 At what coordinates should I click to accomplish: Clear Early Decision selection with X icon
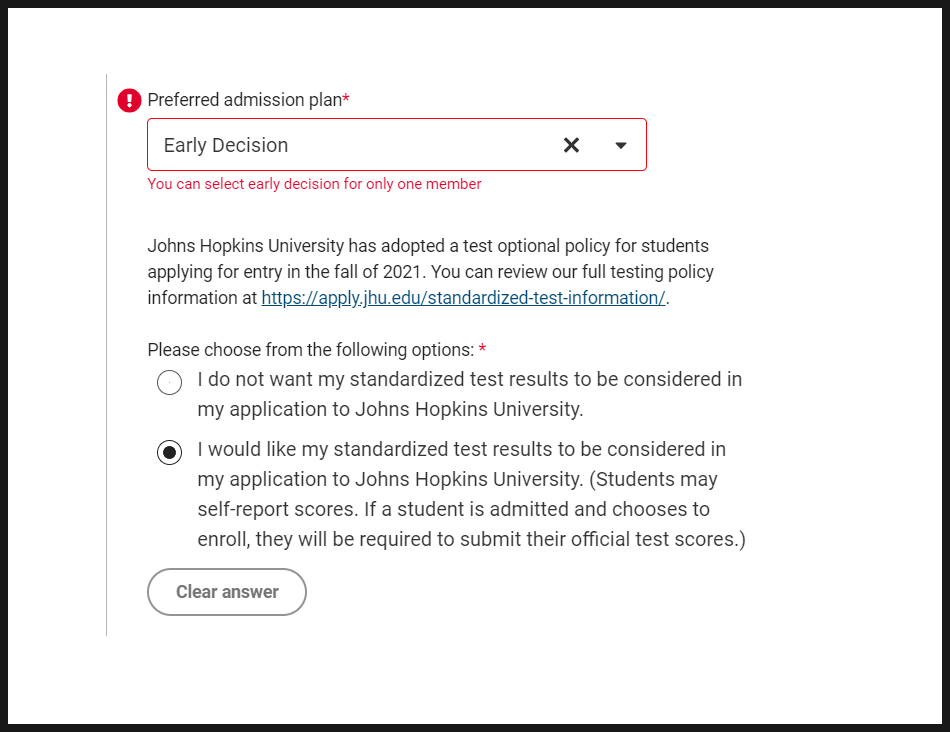[571, 145]
